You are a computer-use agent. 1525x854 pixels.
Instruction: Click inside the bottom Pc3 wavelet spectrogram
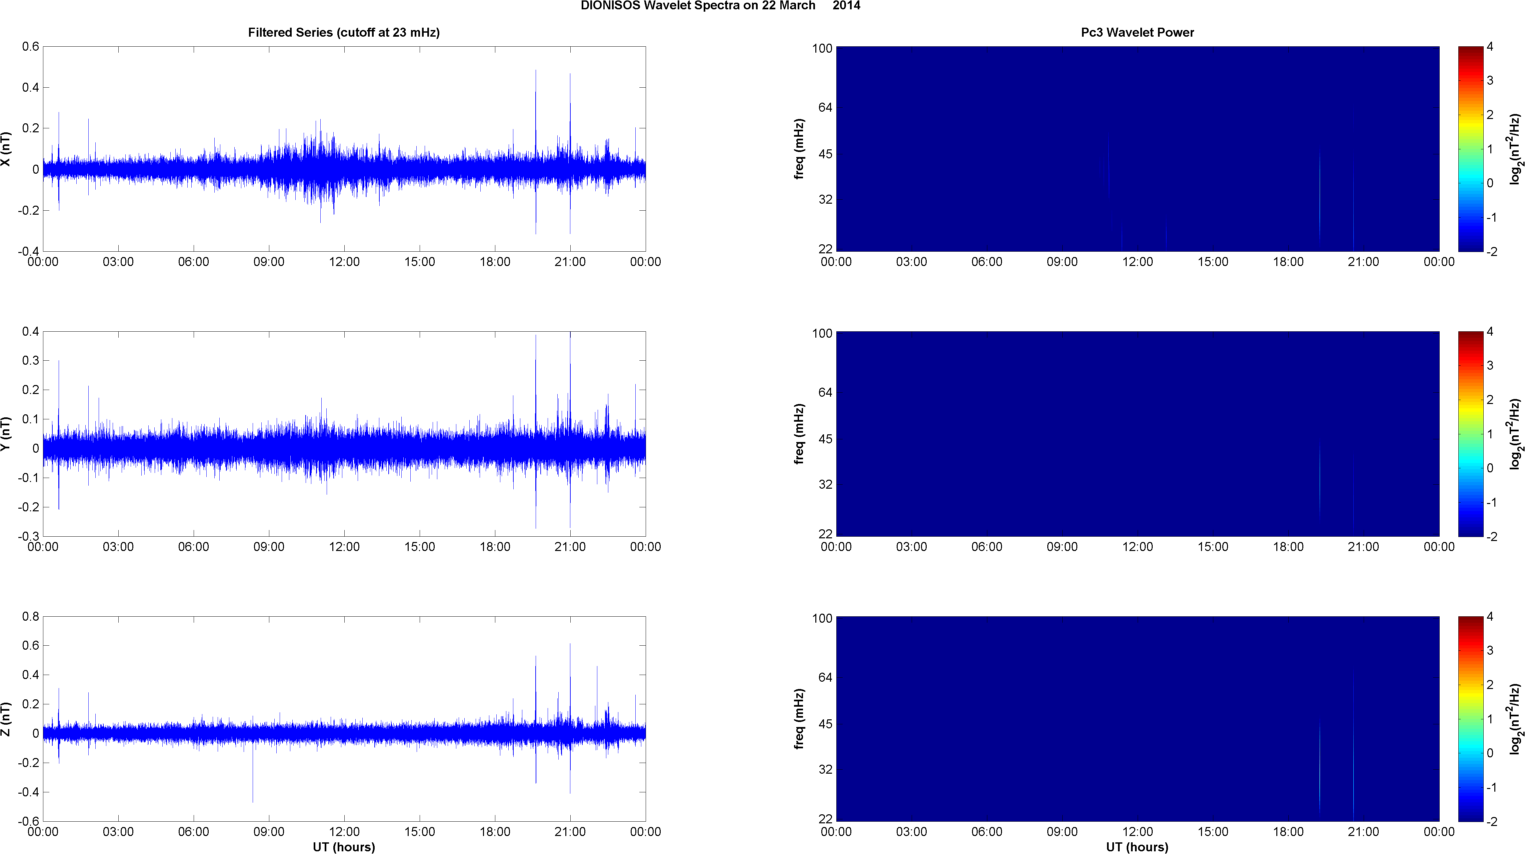click(1137, 719)
